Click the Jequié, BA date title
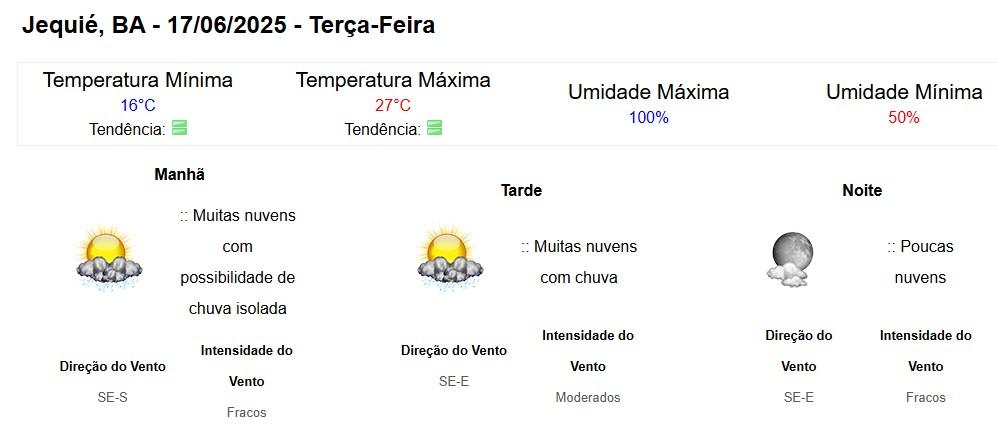 pos(228,25)
